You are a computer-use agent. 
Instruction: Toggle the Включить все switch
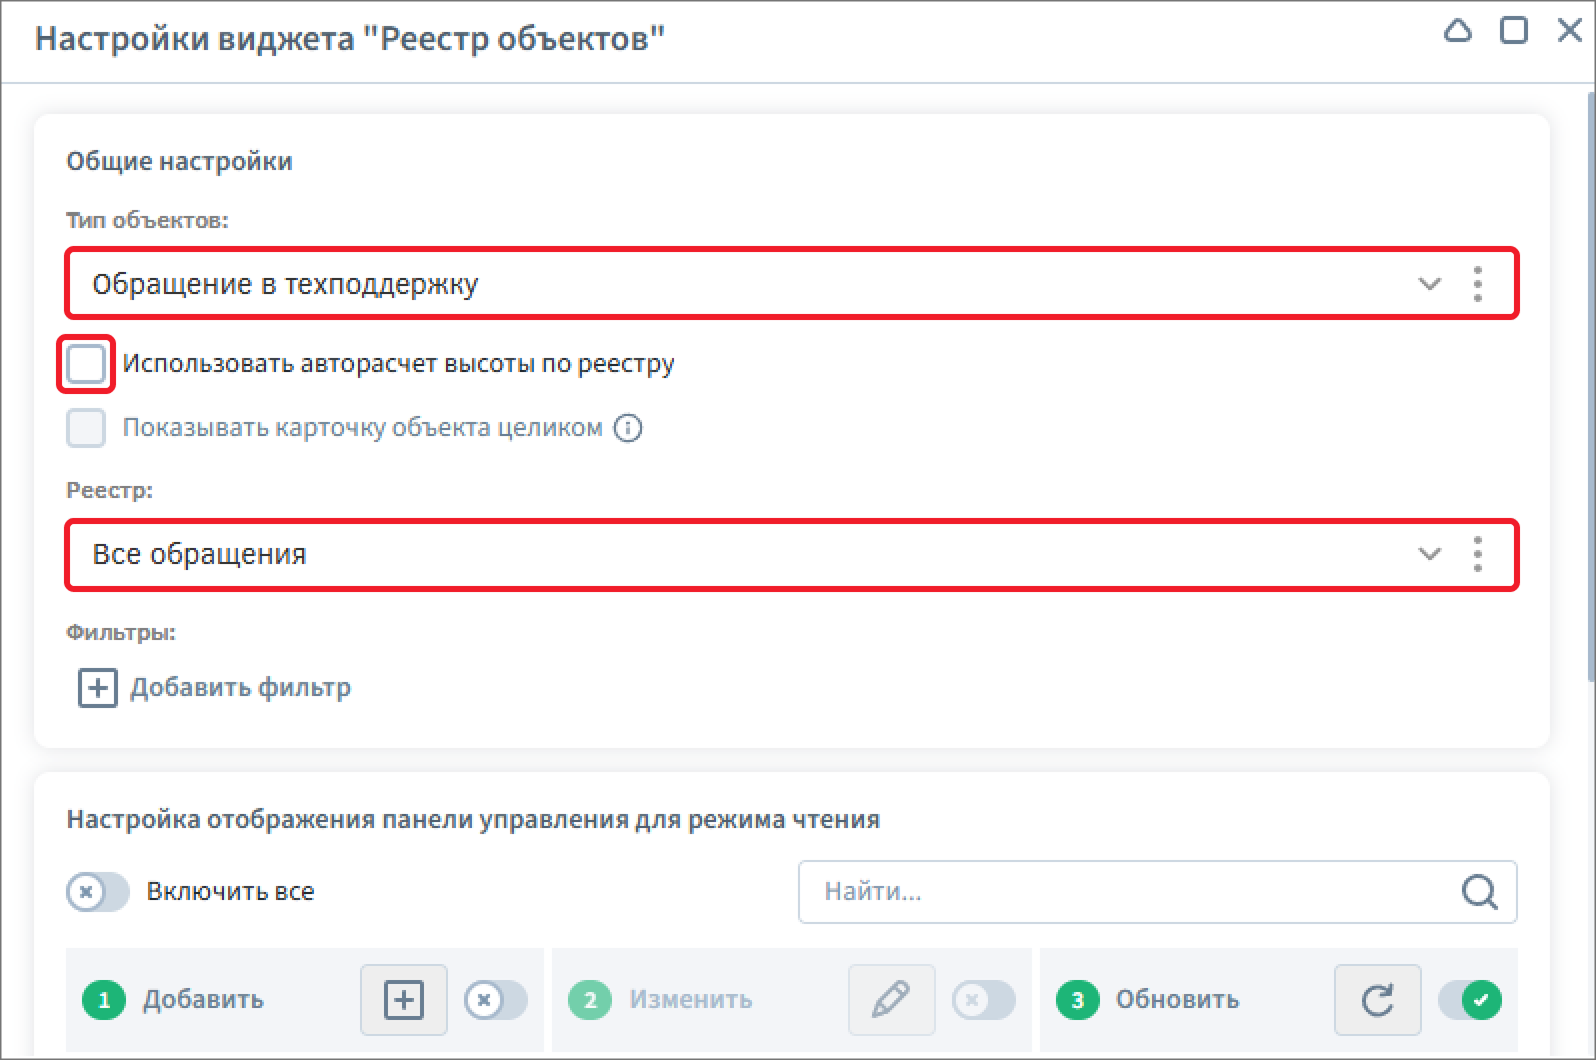pos(98,891)
